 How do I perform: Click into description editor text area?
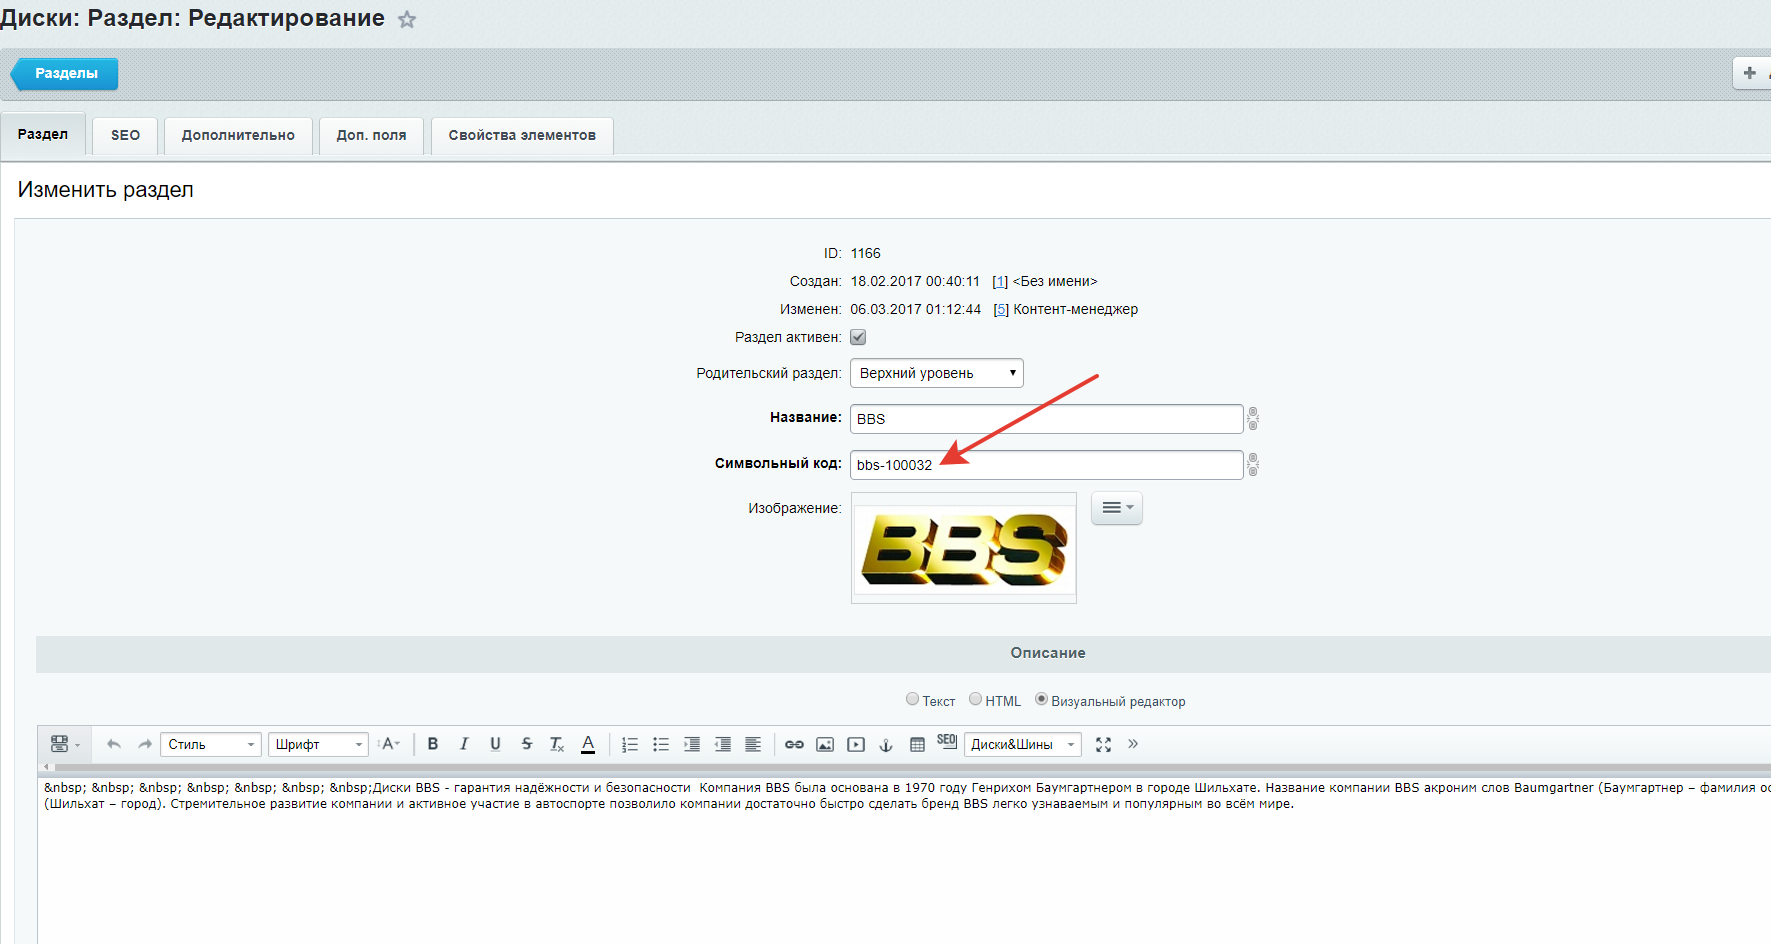pos(904,860)
